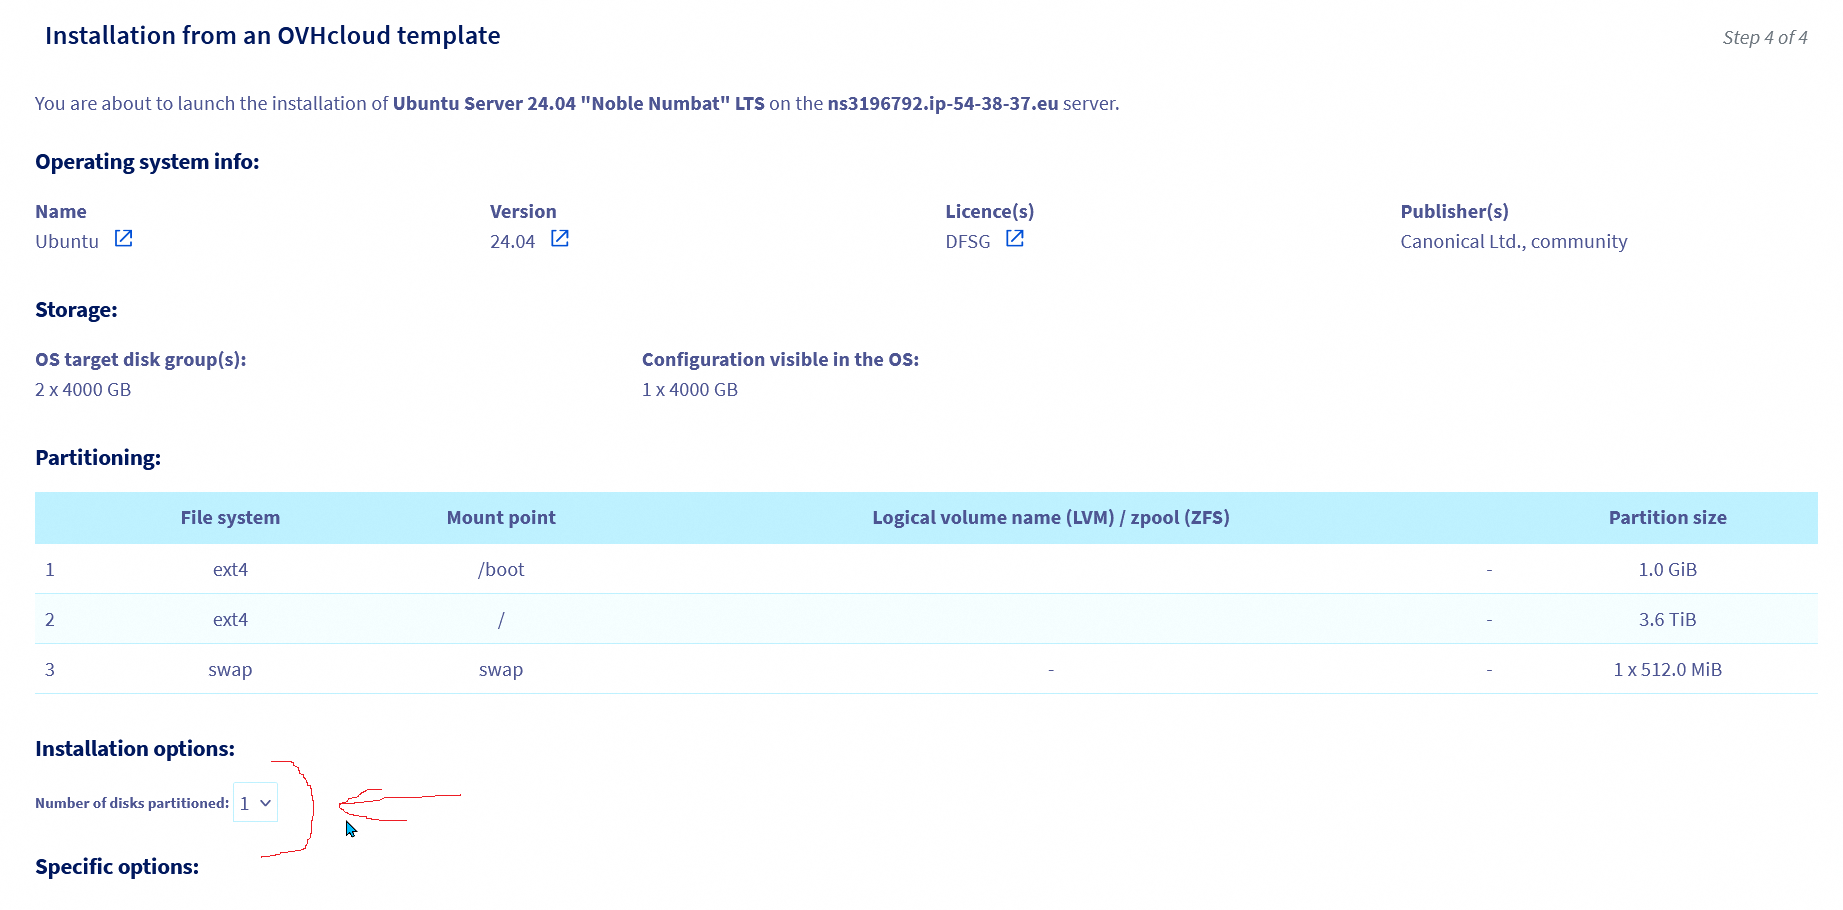The height and width of the screenshot is (910, 1843).
Task: Select the 3.6 TiB partition size cell
Action: click(1667, 620)
